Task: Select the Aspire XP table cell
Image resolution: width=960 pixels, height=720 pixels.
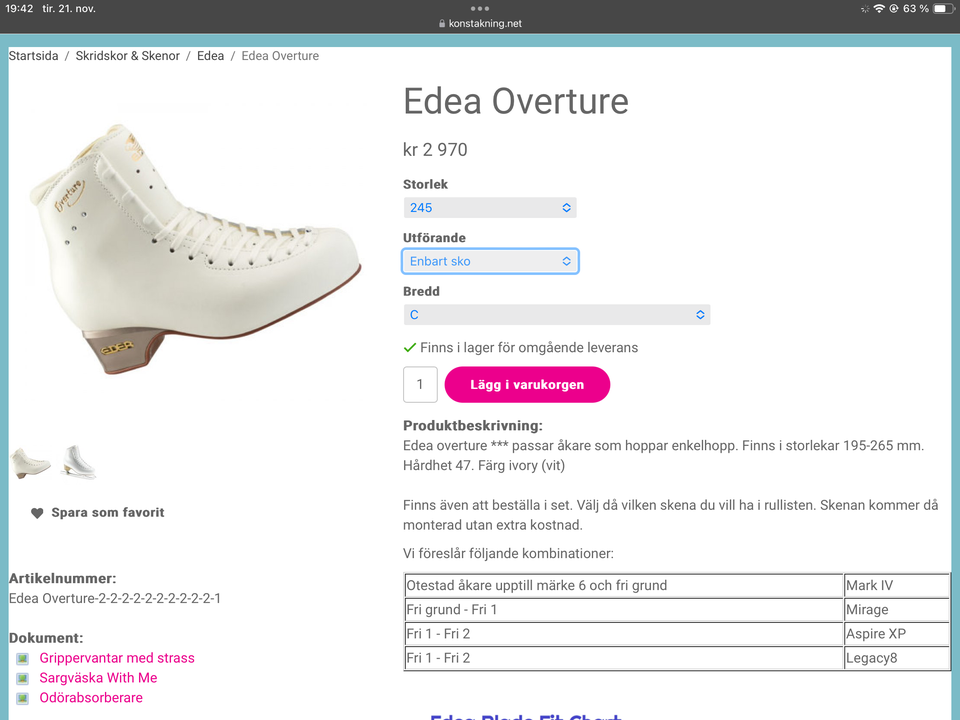Action: (897, 634)
